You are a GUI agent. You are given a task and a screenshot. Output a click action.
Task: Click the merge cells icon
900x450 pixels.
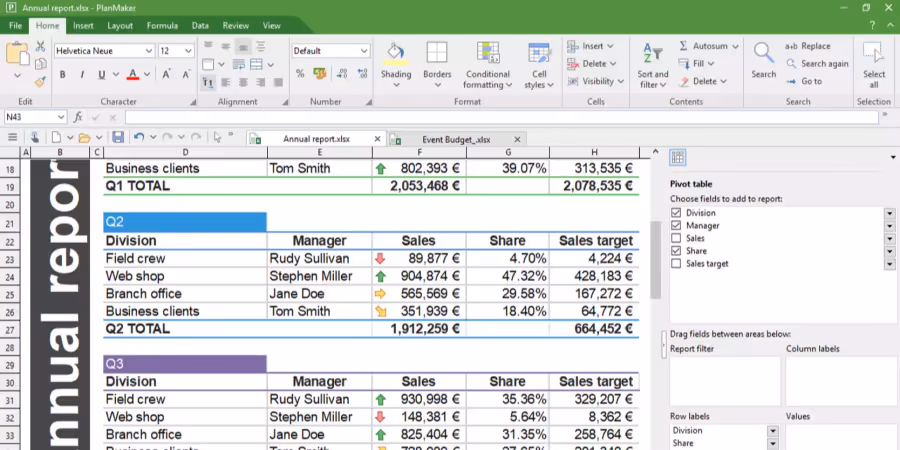tap(257, 65)
